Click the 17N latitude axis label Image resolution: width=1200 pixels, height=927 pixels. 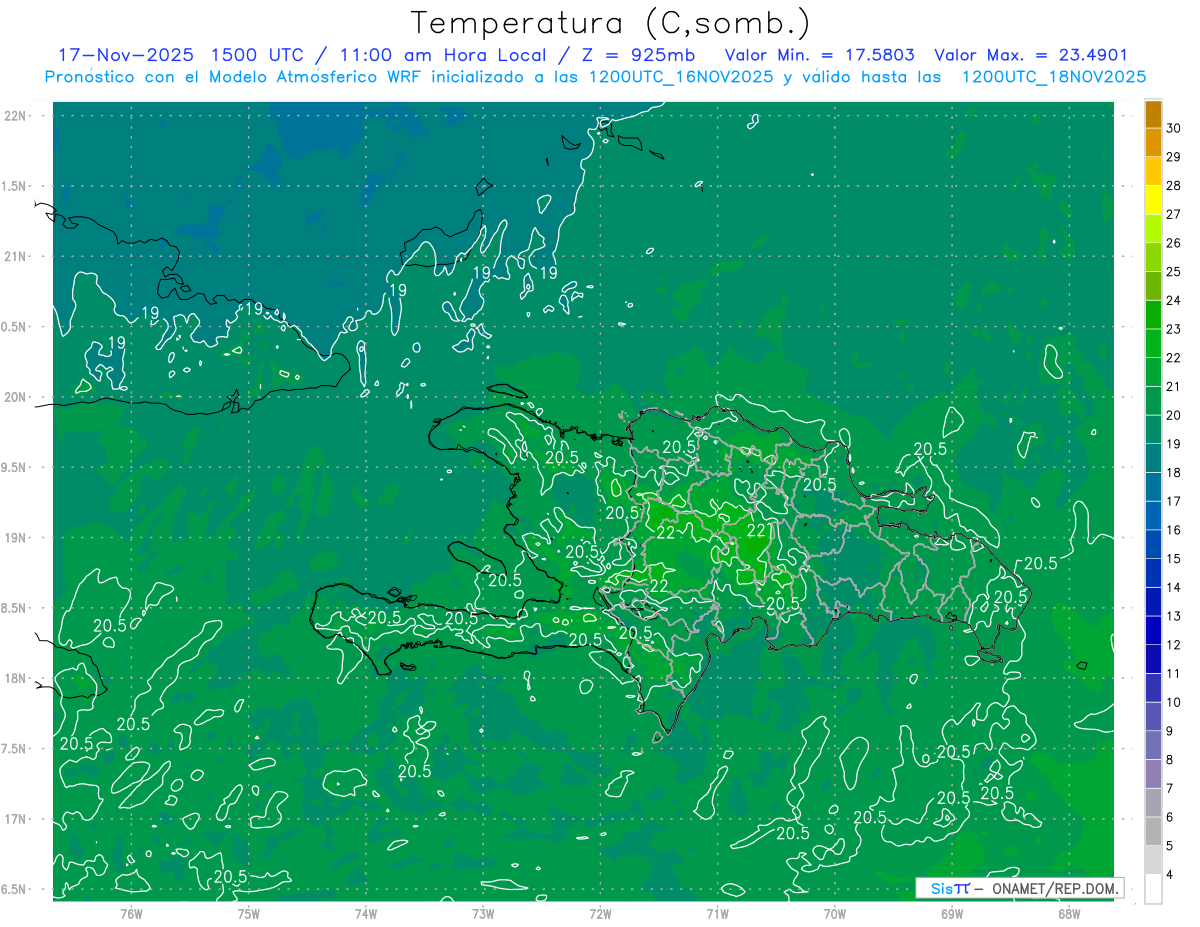tap(16, 819)
